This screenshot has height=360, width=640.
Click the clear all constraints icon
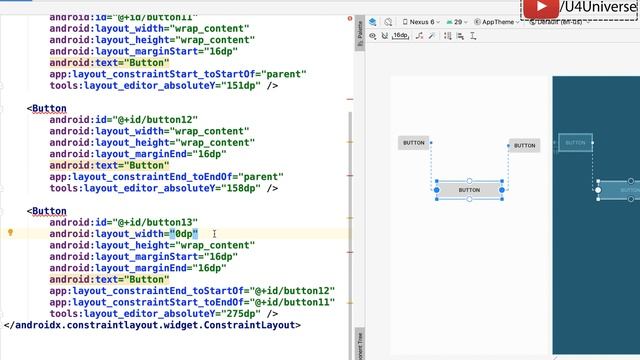click(x=419, y=36)
